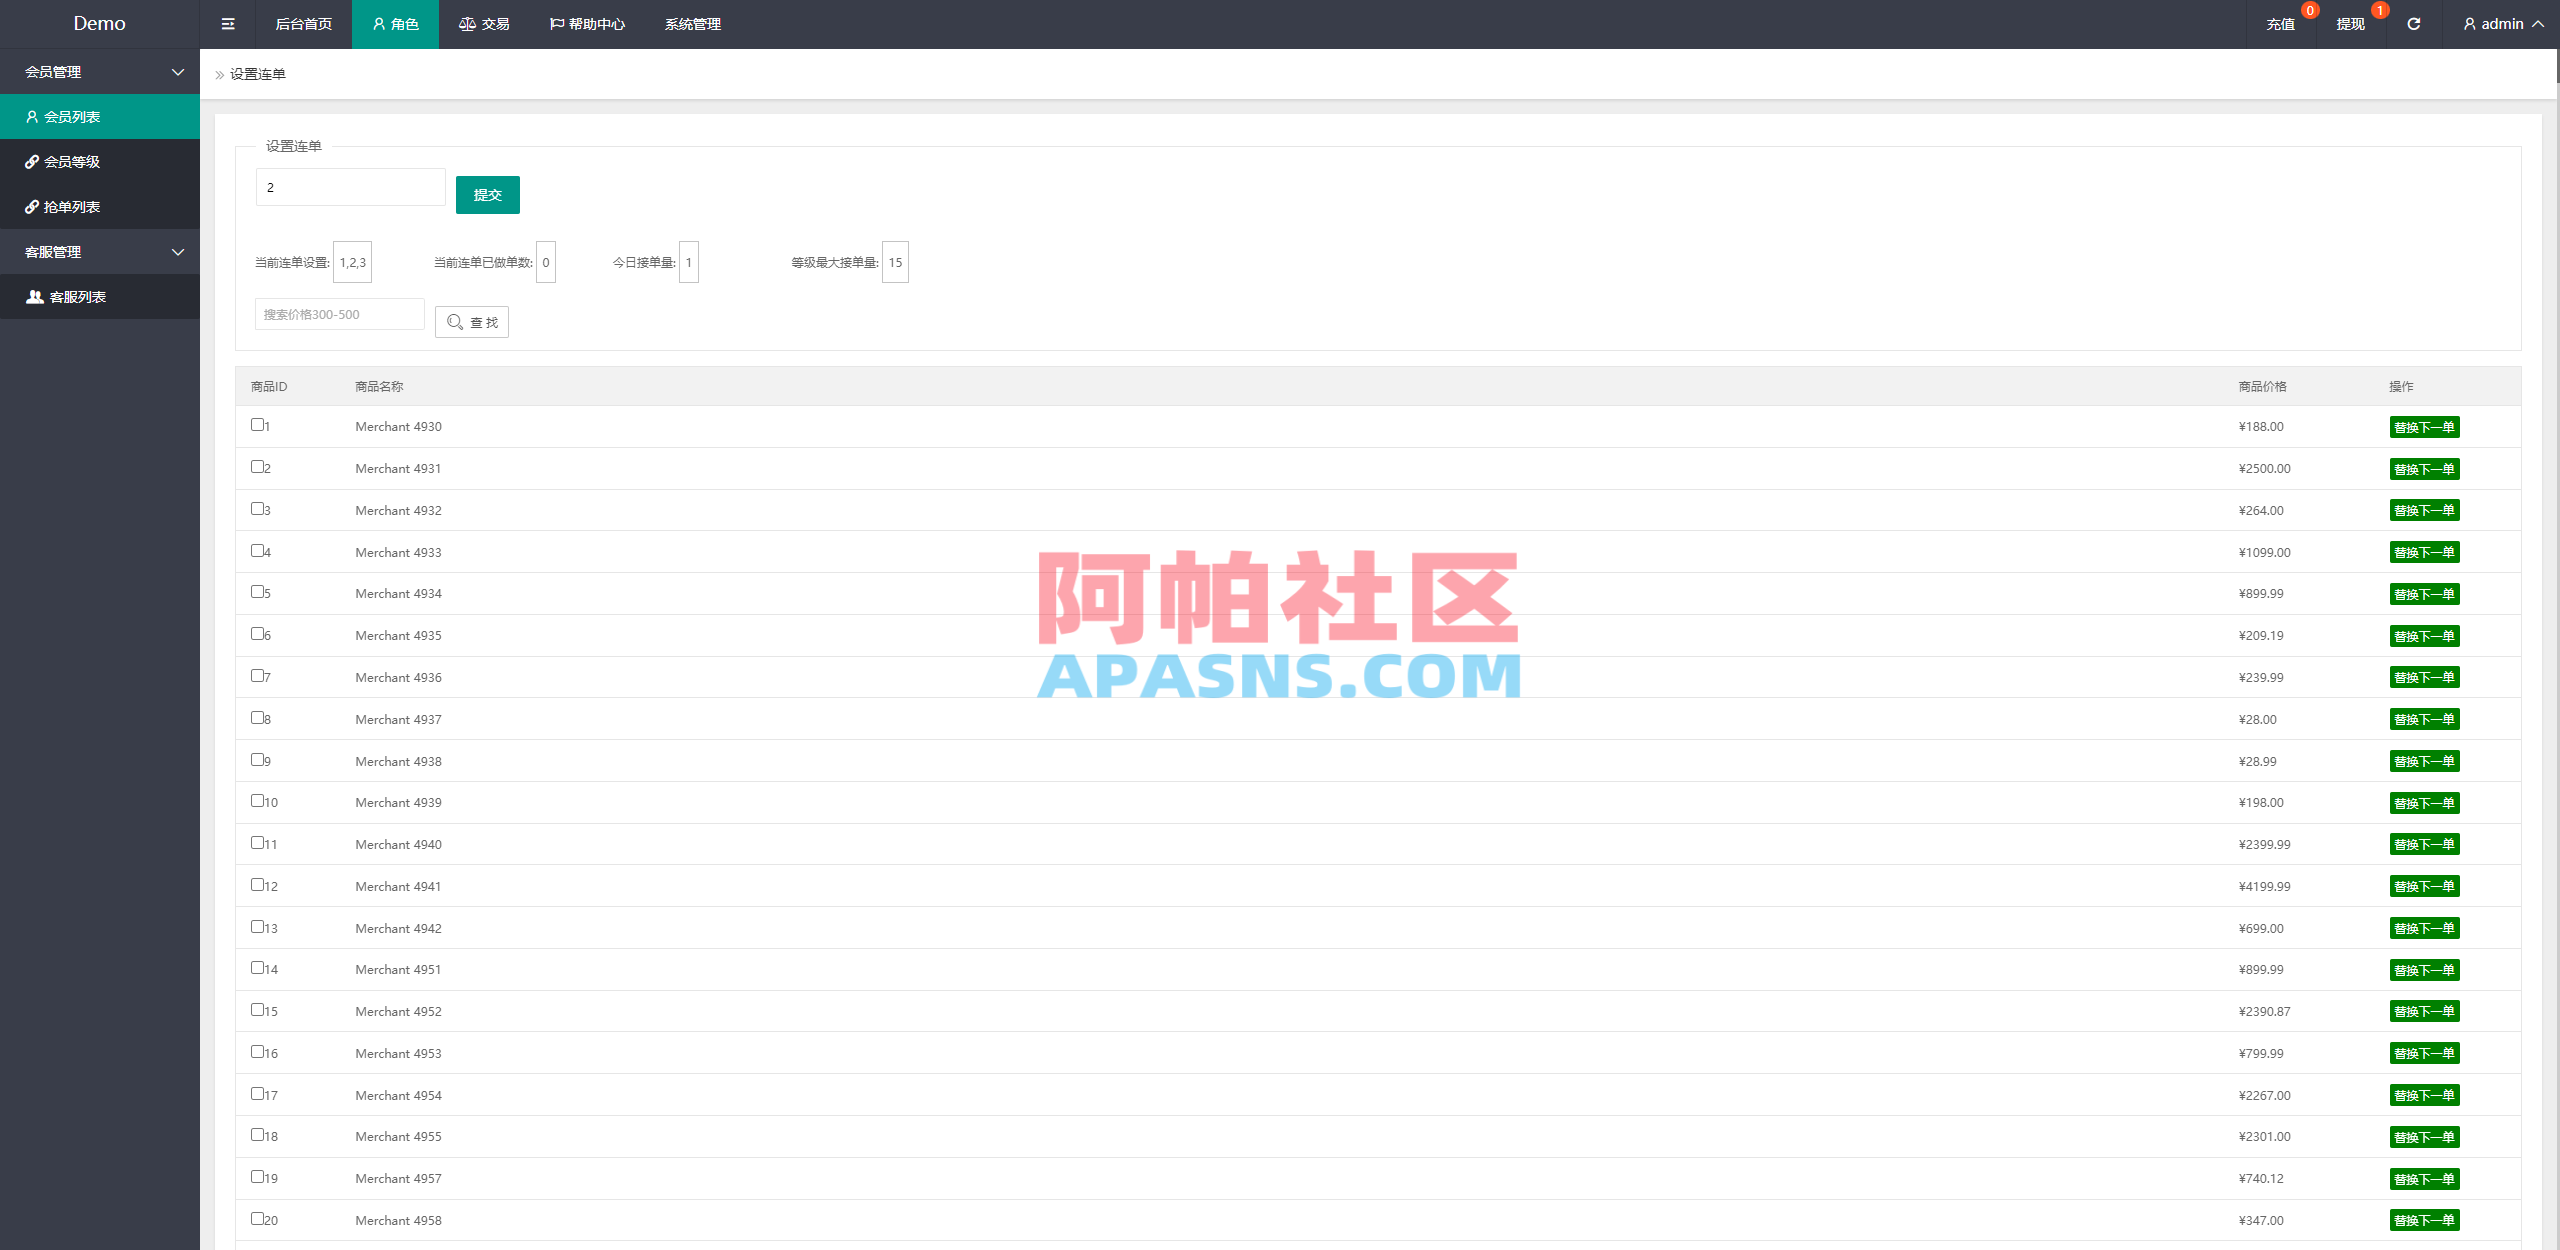Click the chain-link icon beside 抢单列表

tap(31, 206)
